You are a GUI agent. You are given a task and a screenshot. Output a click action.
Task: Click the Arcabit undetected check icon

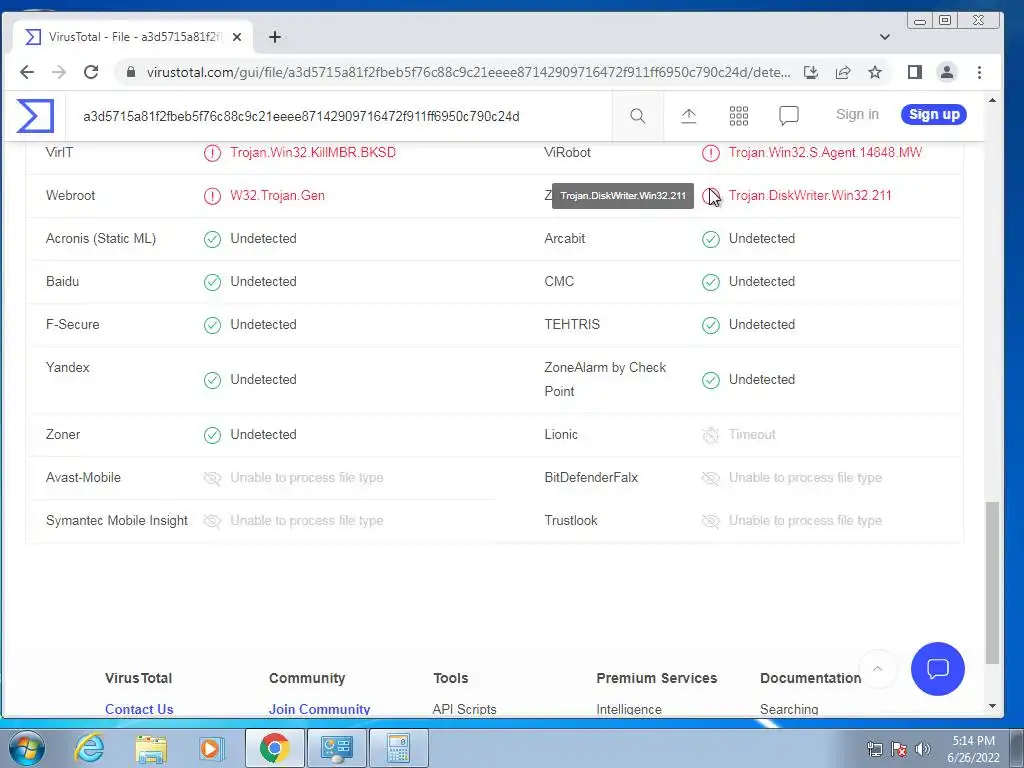pos(711,239)
